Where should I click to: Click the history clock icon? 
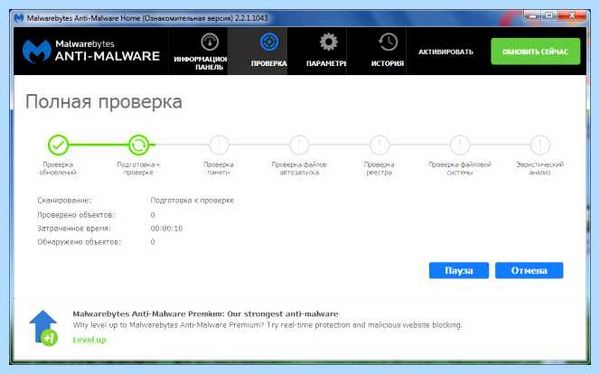[388, 42]
